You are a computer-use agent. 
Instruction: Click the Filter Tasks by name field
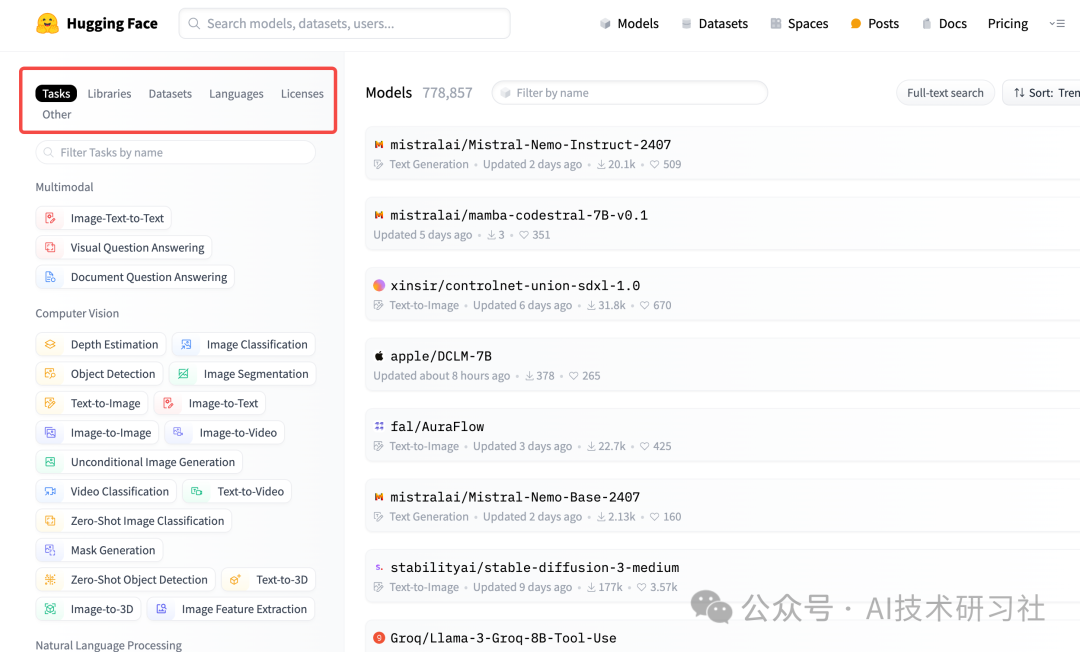176,152
